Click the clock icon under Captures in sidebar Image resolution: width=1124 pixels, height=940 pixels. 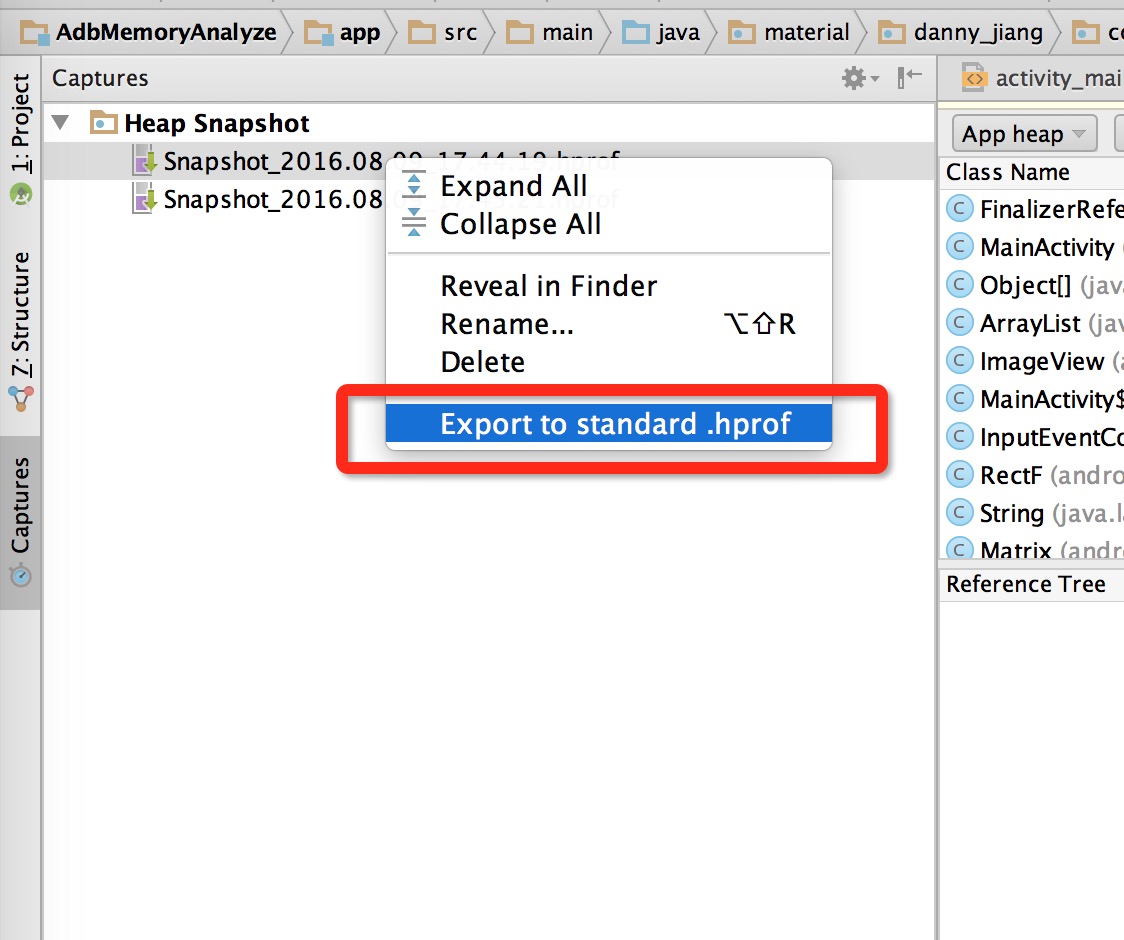(21, 575)
